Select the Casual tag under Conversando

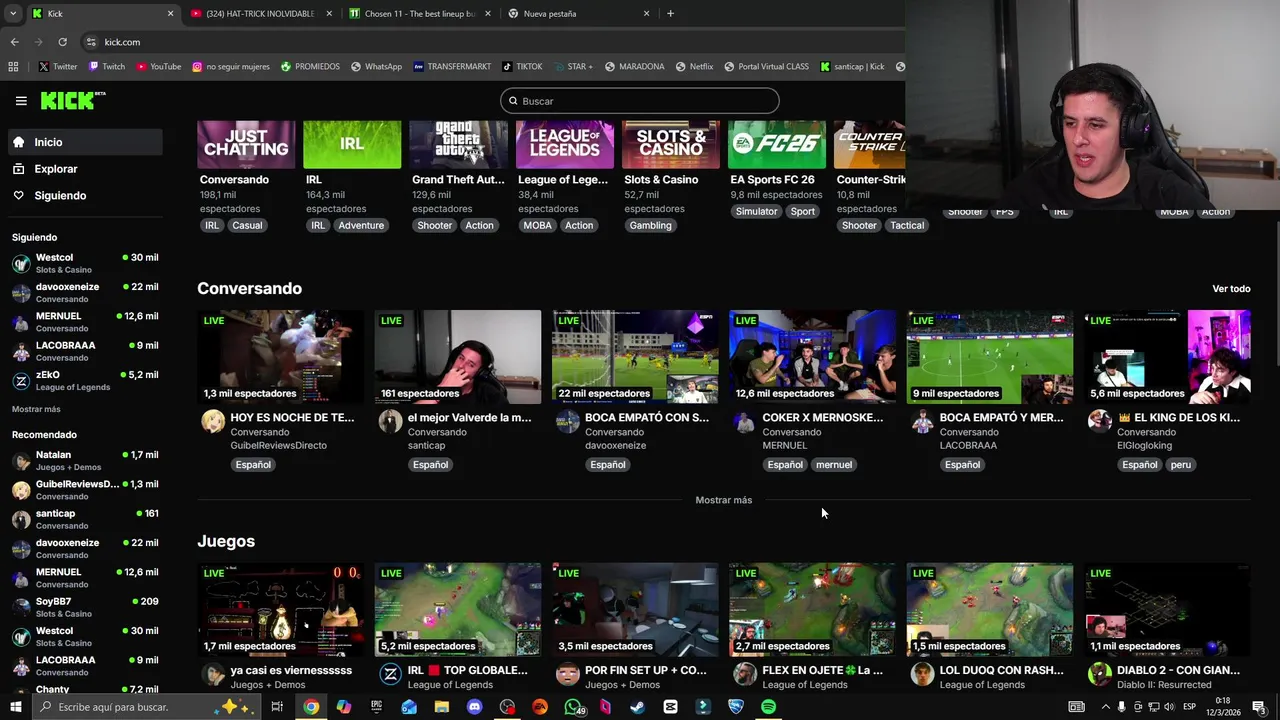click(x=247, y=225)
